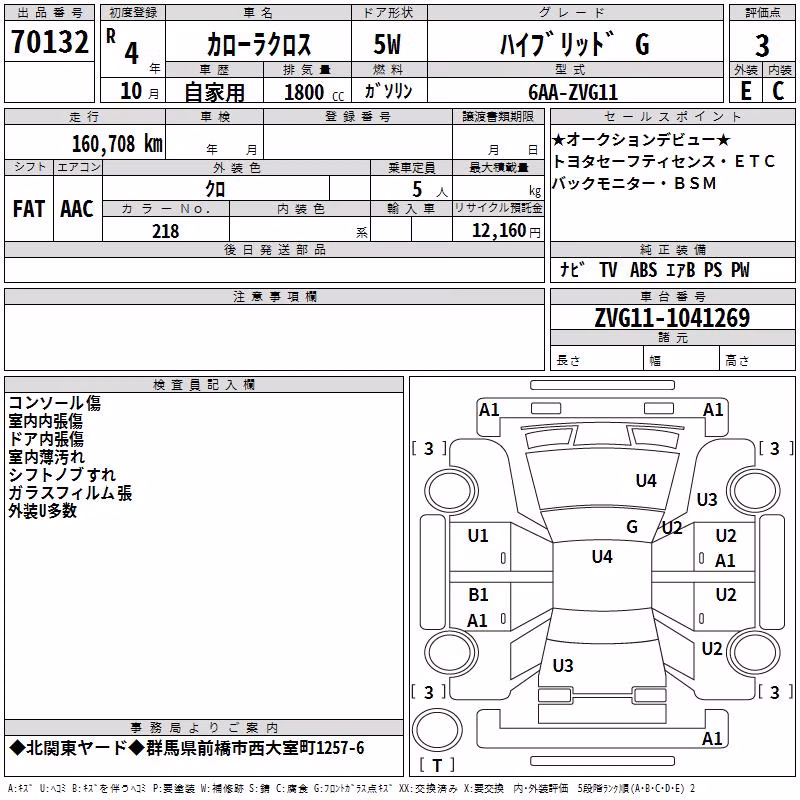Select the exterior color クロ
This screenshot has height=800, width=800.
point(215,189)
